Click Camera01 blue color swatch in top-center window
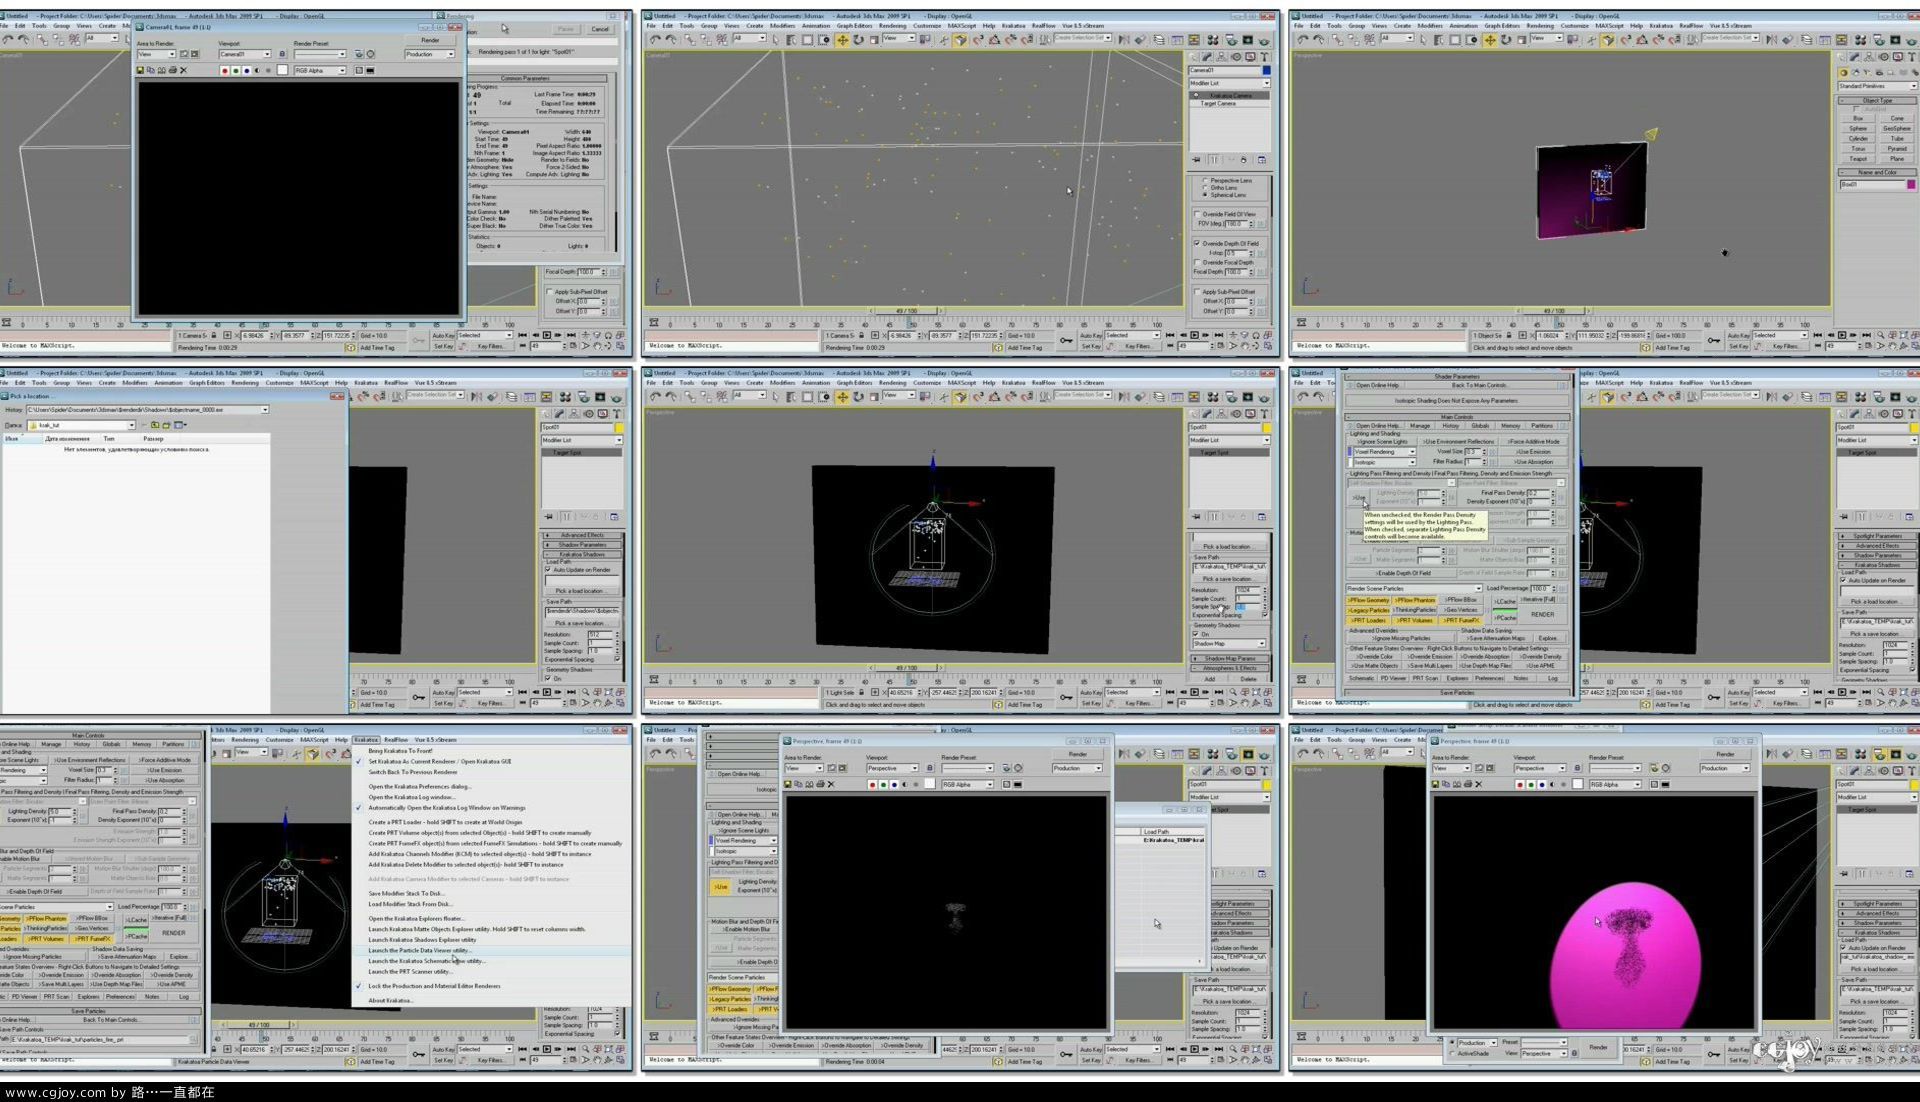This screenshot has height=1102, width=1920. 1266,70
